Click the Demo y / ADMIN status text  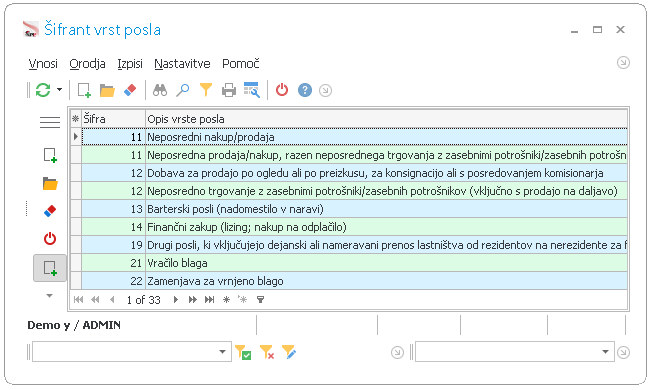coord(74,325)
